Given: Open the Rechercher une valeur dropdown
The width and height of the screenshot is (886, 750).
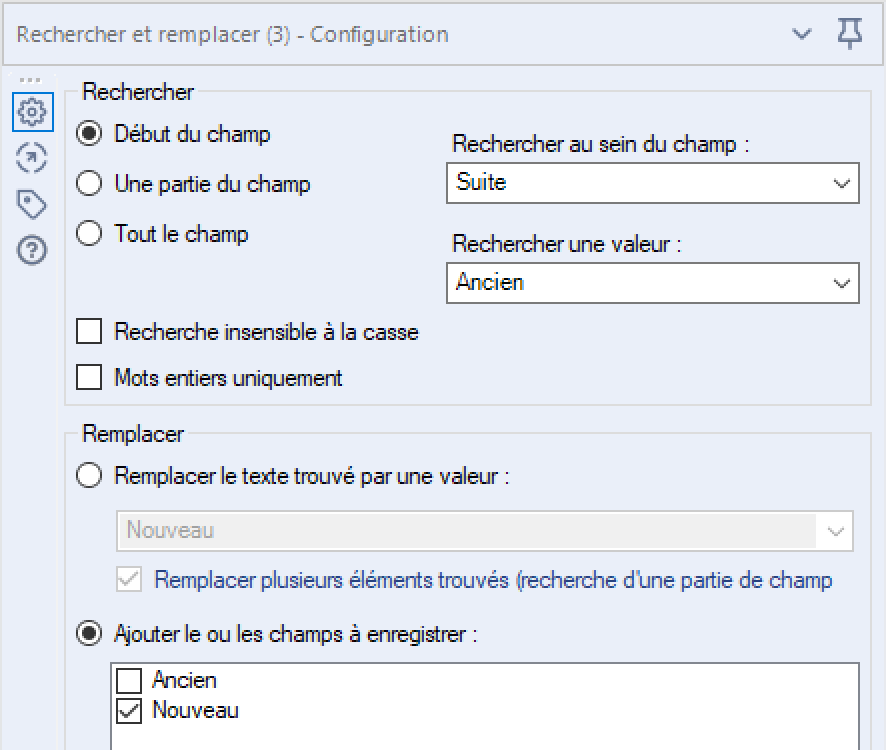Looking at the screenshot, I should pos(653,283).
